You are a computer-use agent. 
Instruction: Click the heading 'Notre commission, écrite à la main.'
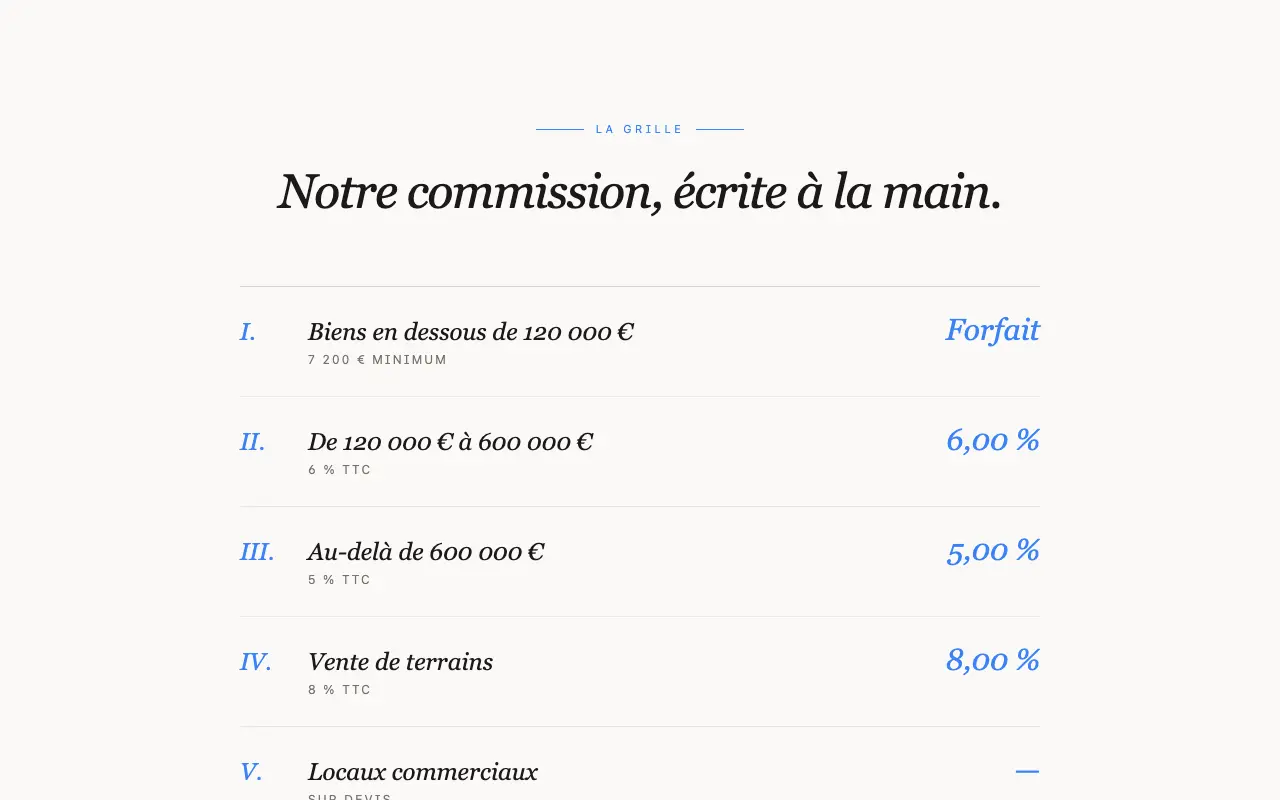click(640, 191)
